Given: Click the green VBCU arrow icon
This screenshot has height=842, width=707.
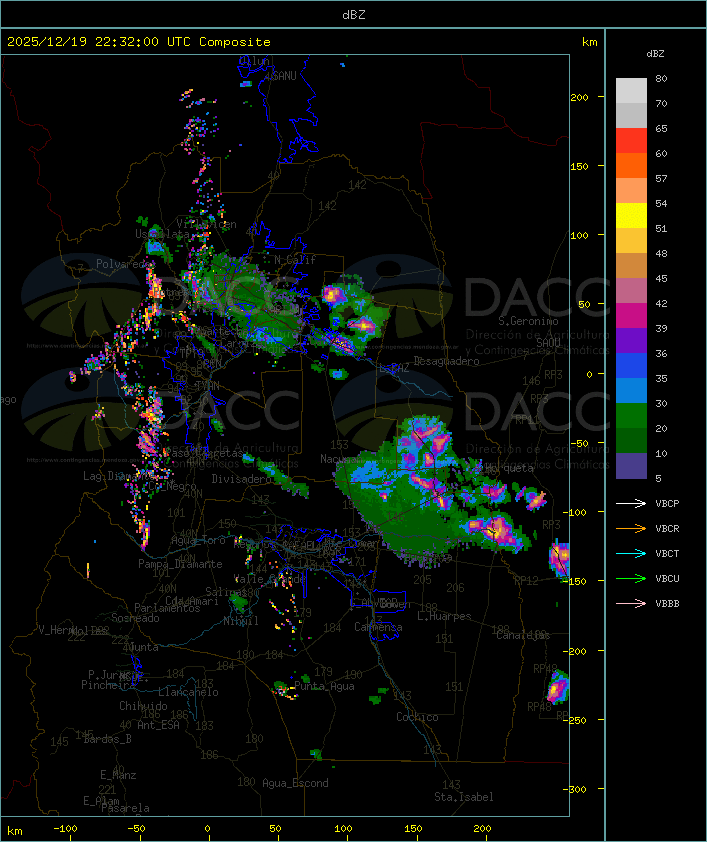Looking at the screenshot, I should [x=631, y=578].
